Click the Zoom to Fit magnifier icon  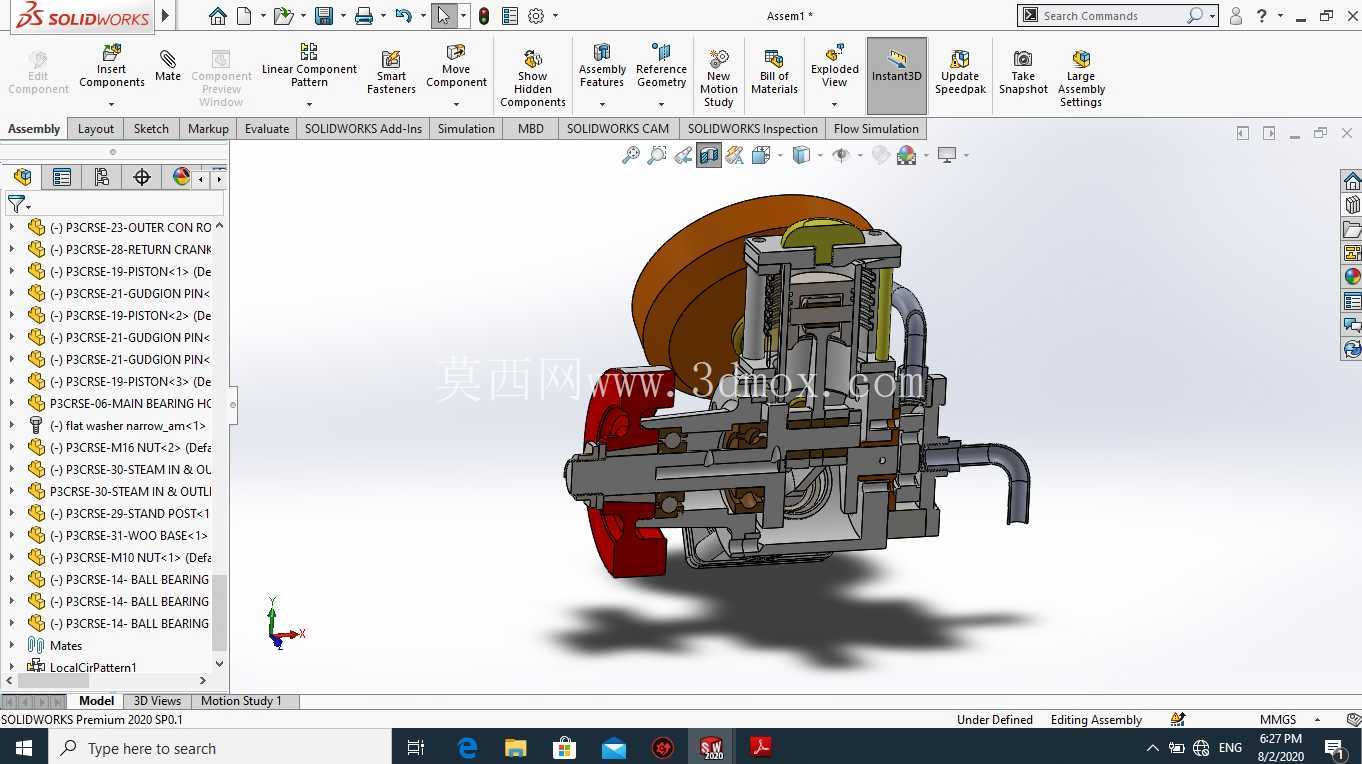point(630,155)
